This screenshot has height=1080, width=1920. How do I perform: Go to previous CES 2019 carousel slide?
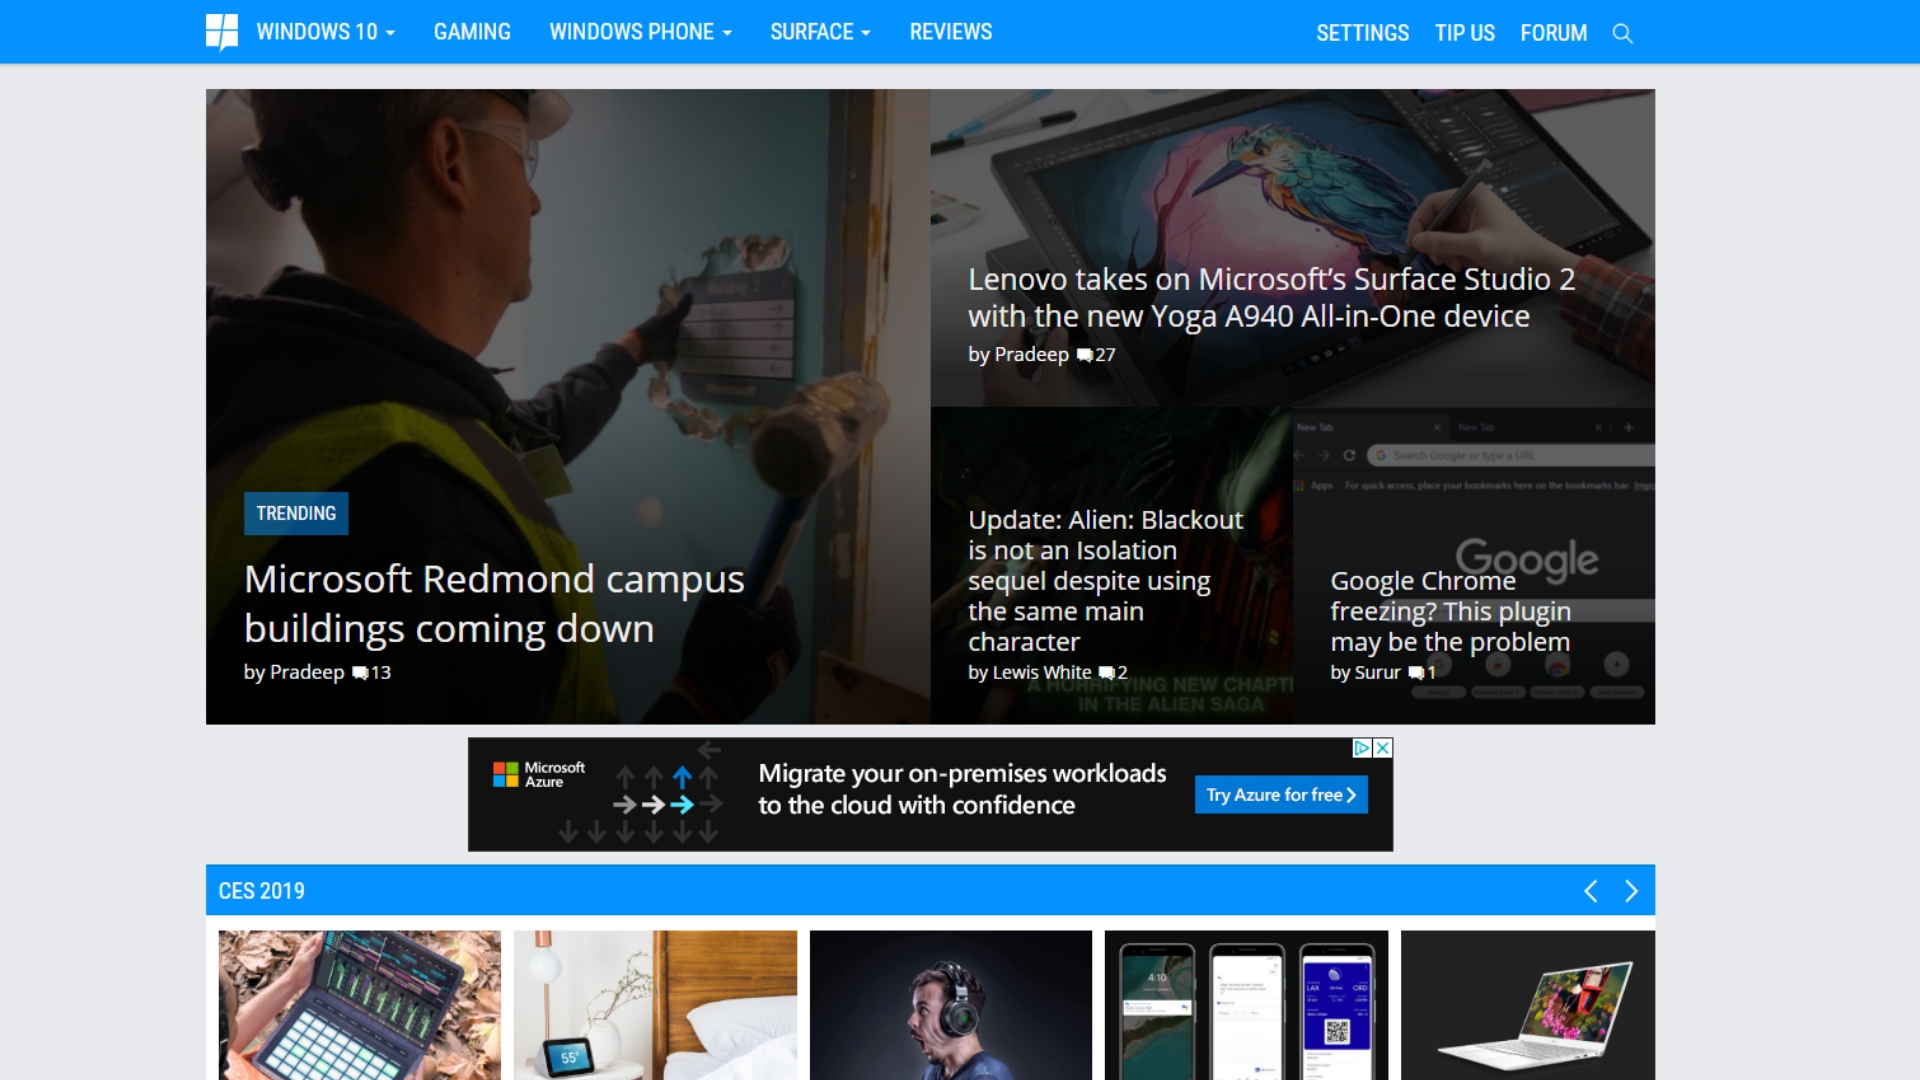coord(1590,891)
